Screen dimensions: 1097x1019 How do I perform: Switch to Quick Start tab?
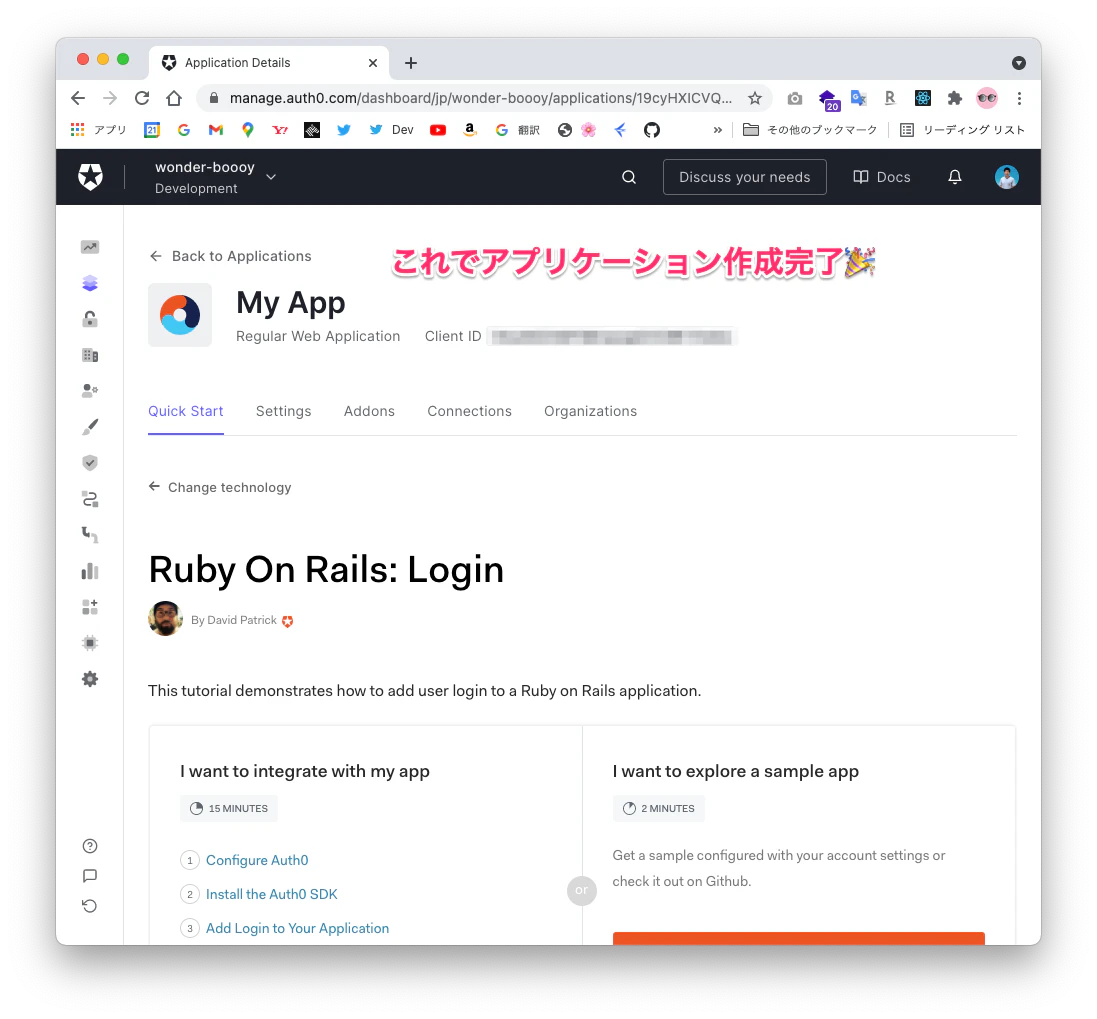click(186, 411)
